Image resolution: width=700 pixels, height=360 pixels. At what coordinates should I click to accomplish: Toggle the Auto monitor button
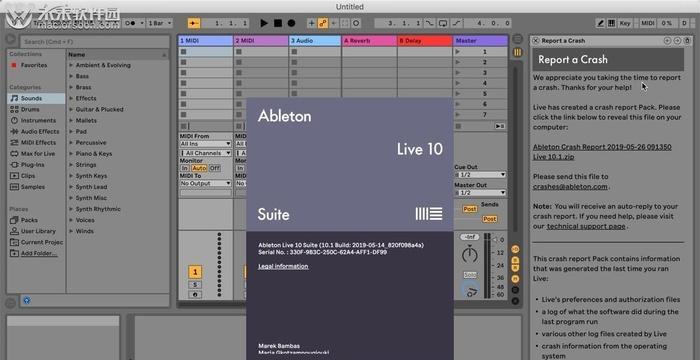tap(199, 168)
